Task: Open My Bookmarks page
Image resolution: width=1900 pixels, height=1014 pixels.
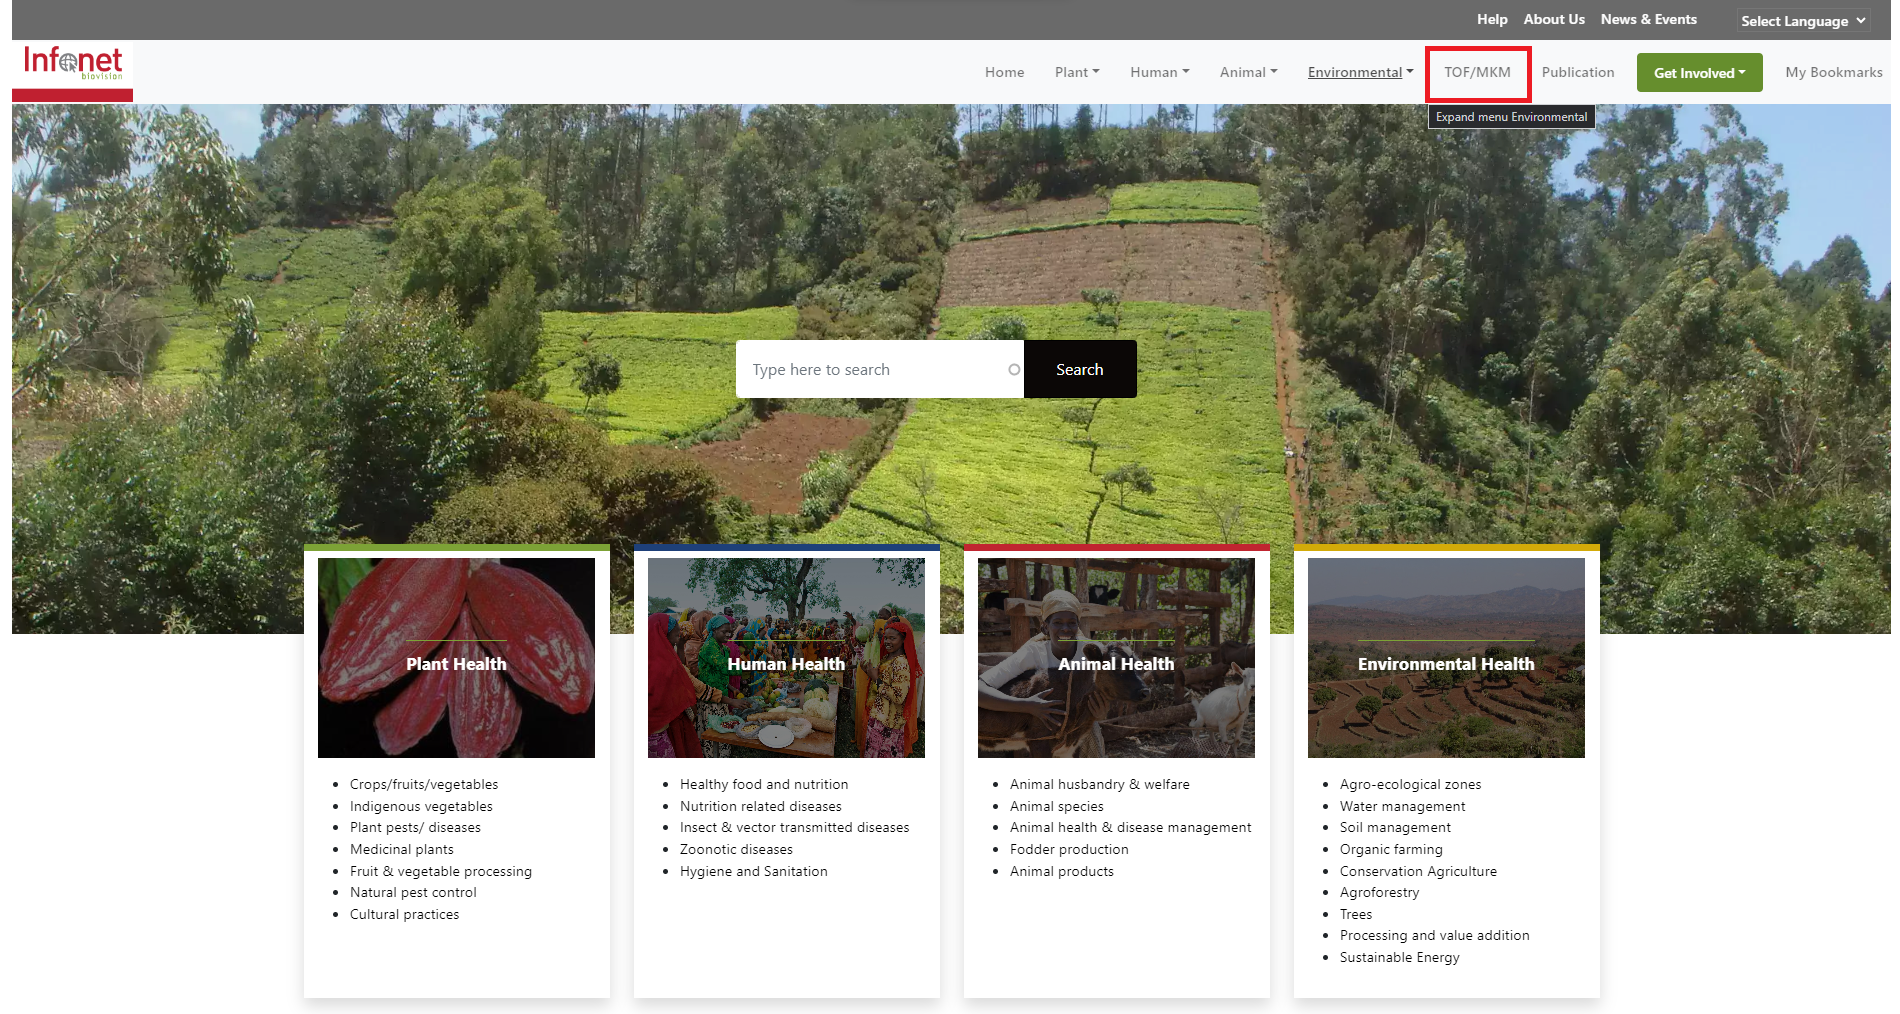Action: (x=1833, y=72)
